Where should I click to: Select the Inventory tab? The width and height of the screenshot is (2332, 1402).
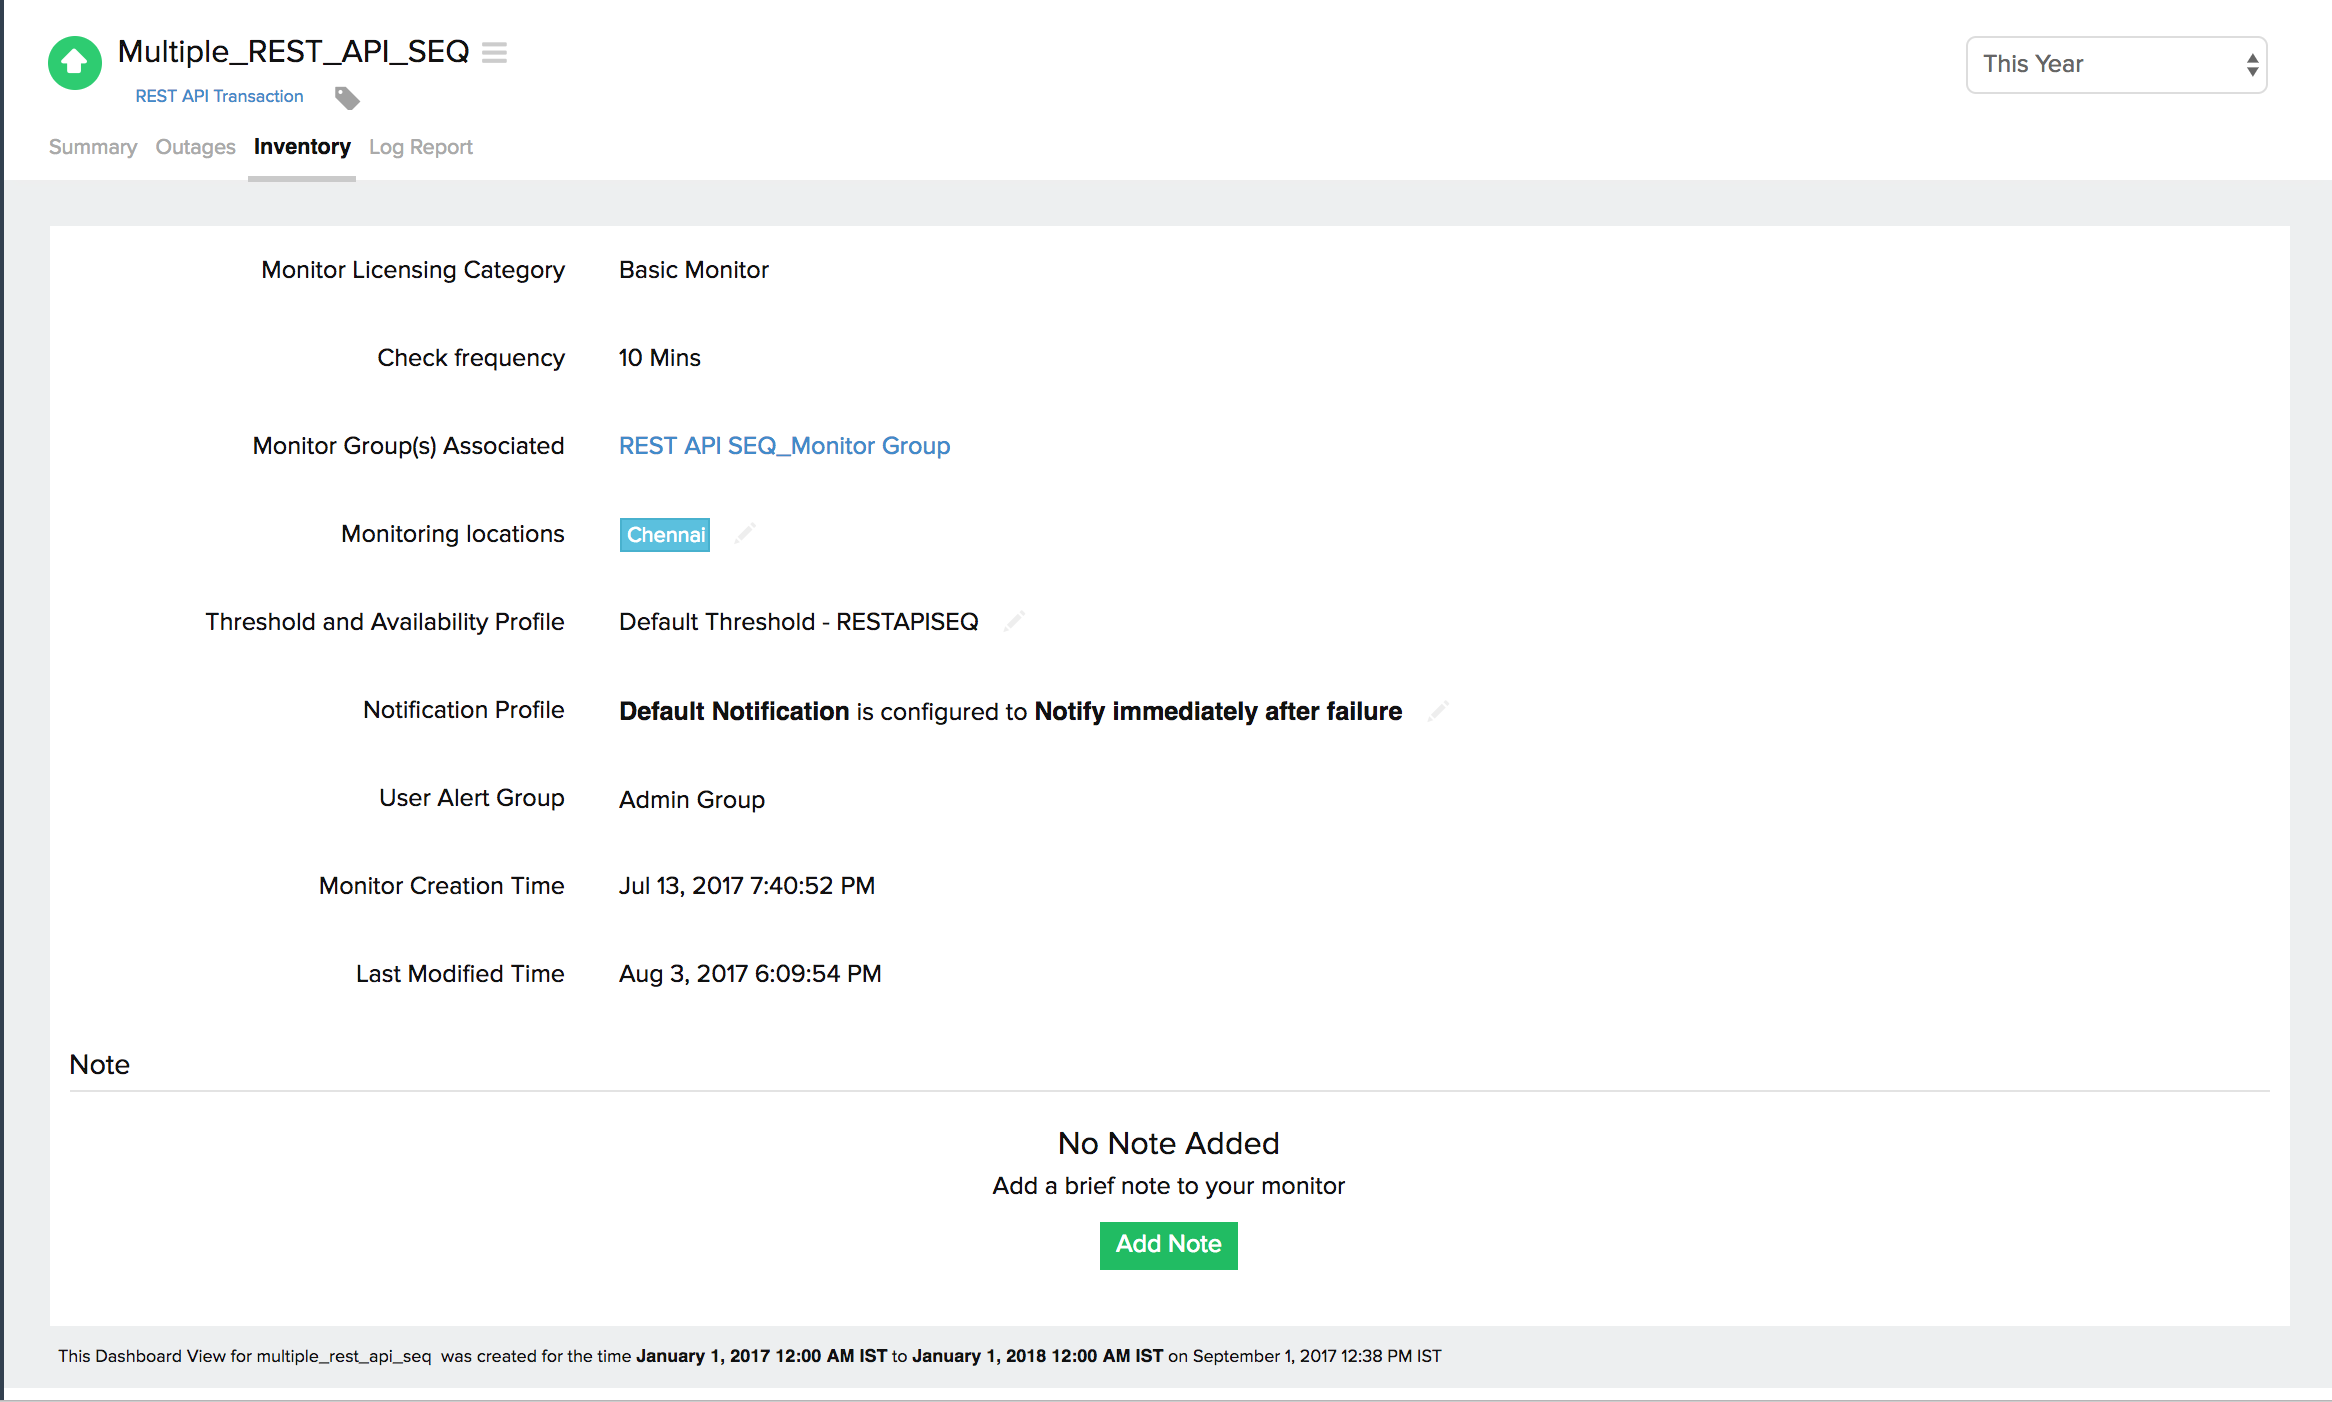pyautogui.click(x=302, y=147)
